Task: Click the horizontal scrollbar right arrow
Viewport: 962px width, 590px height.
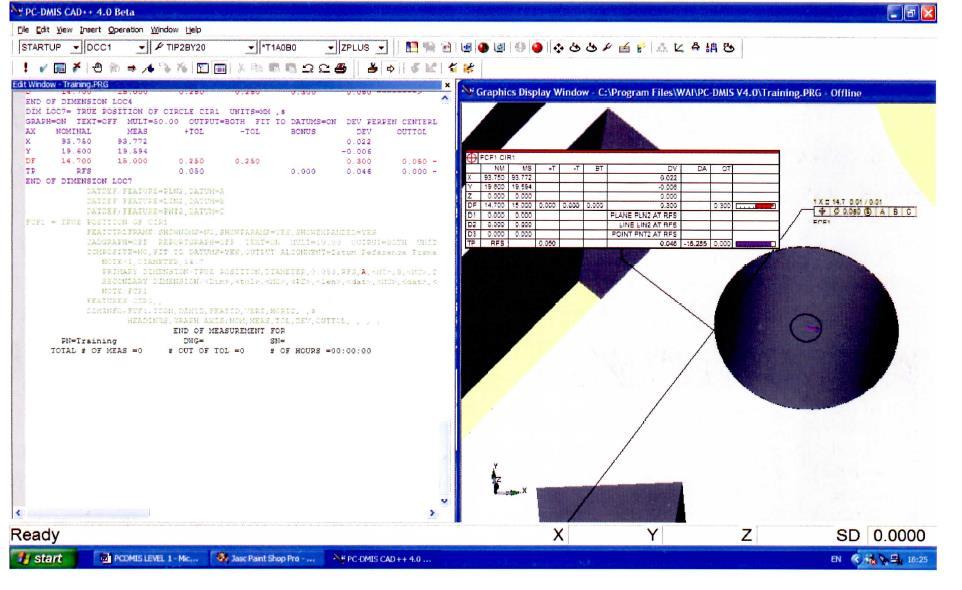Action: pyautogui.click(x=432, y=513)
